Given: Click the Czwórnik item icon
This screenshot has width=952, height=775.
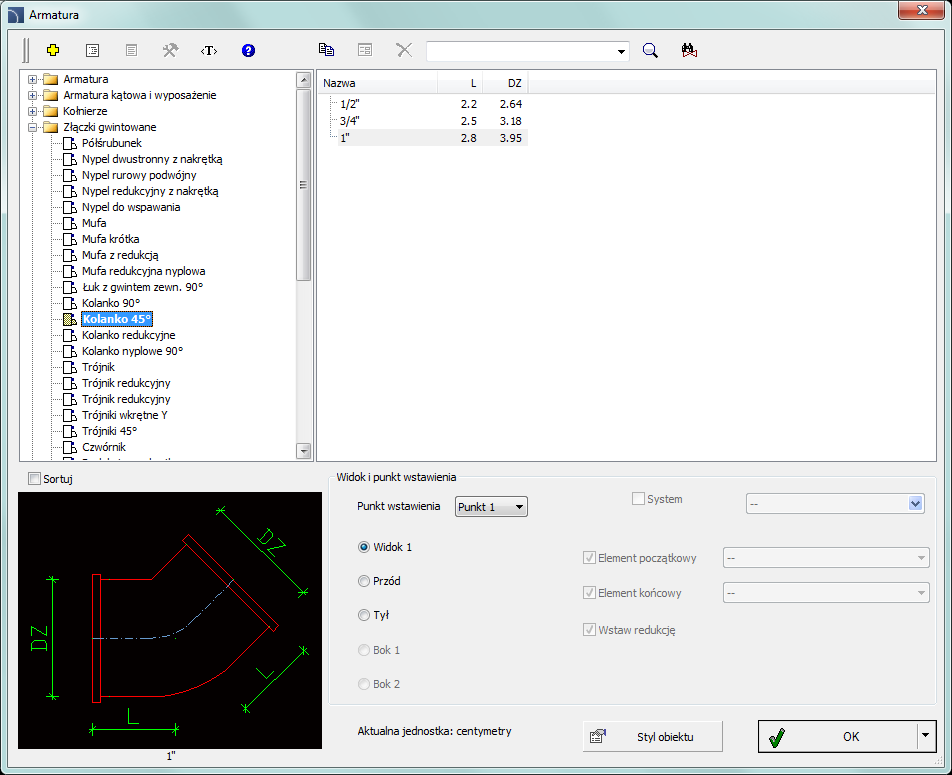Looking at the screenshot, I should point(70,447).
